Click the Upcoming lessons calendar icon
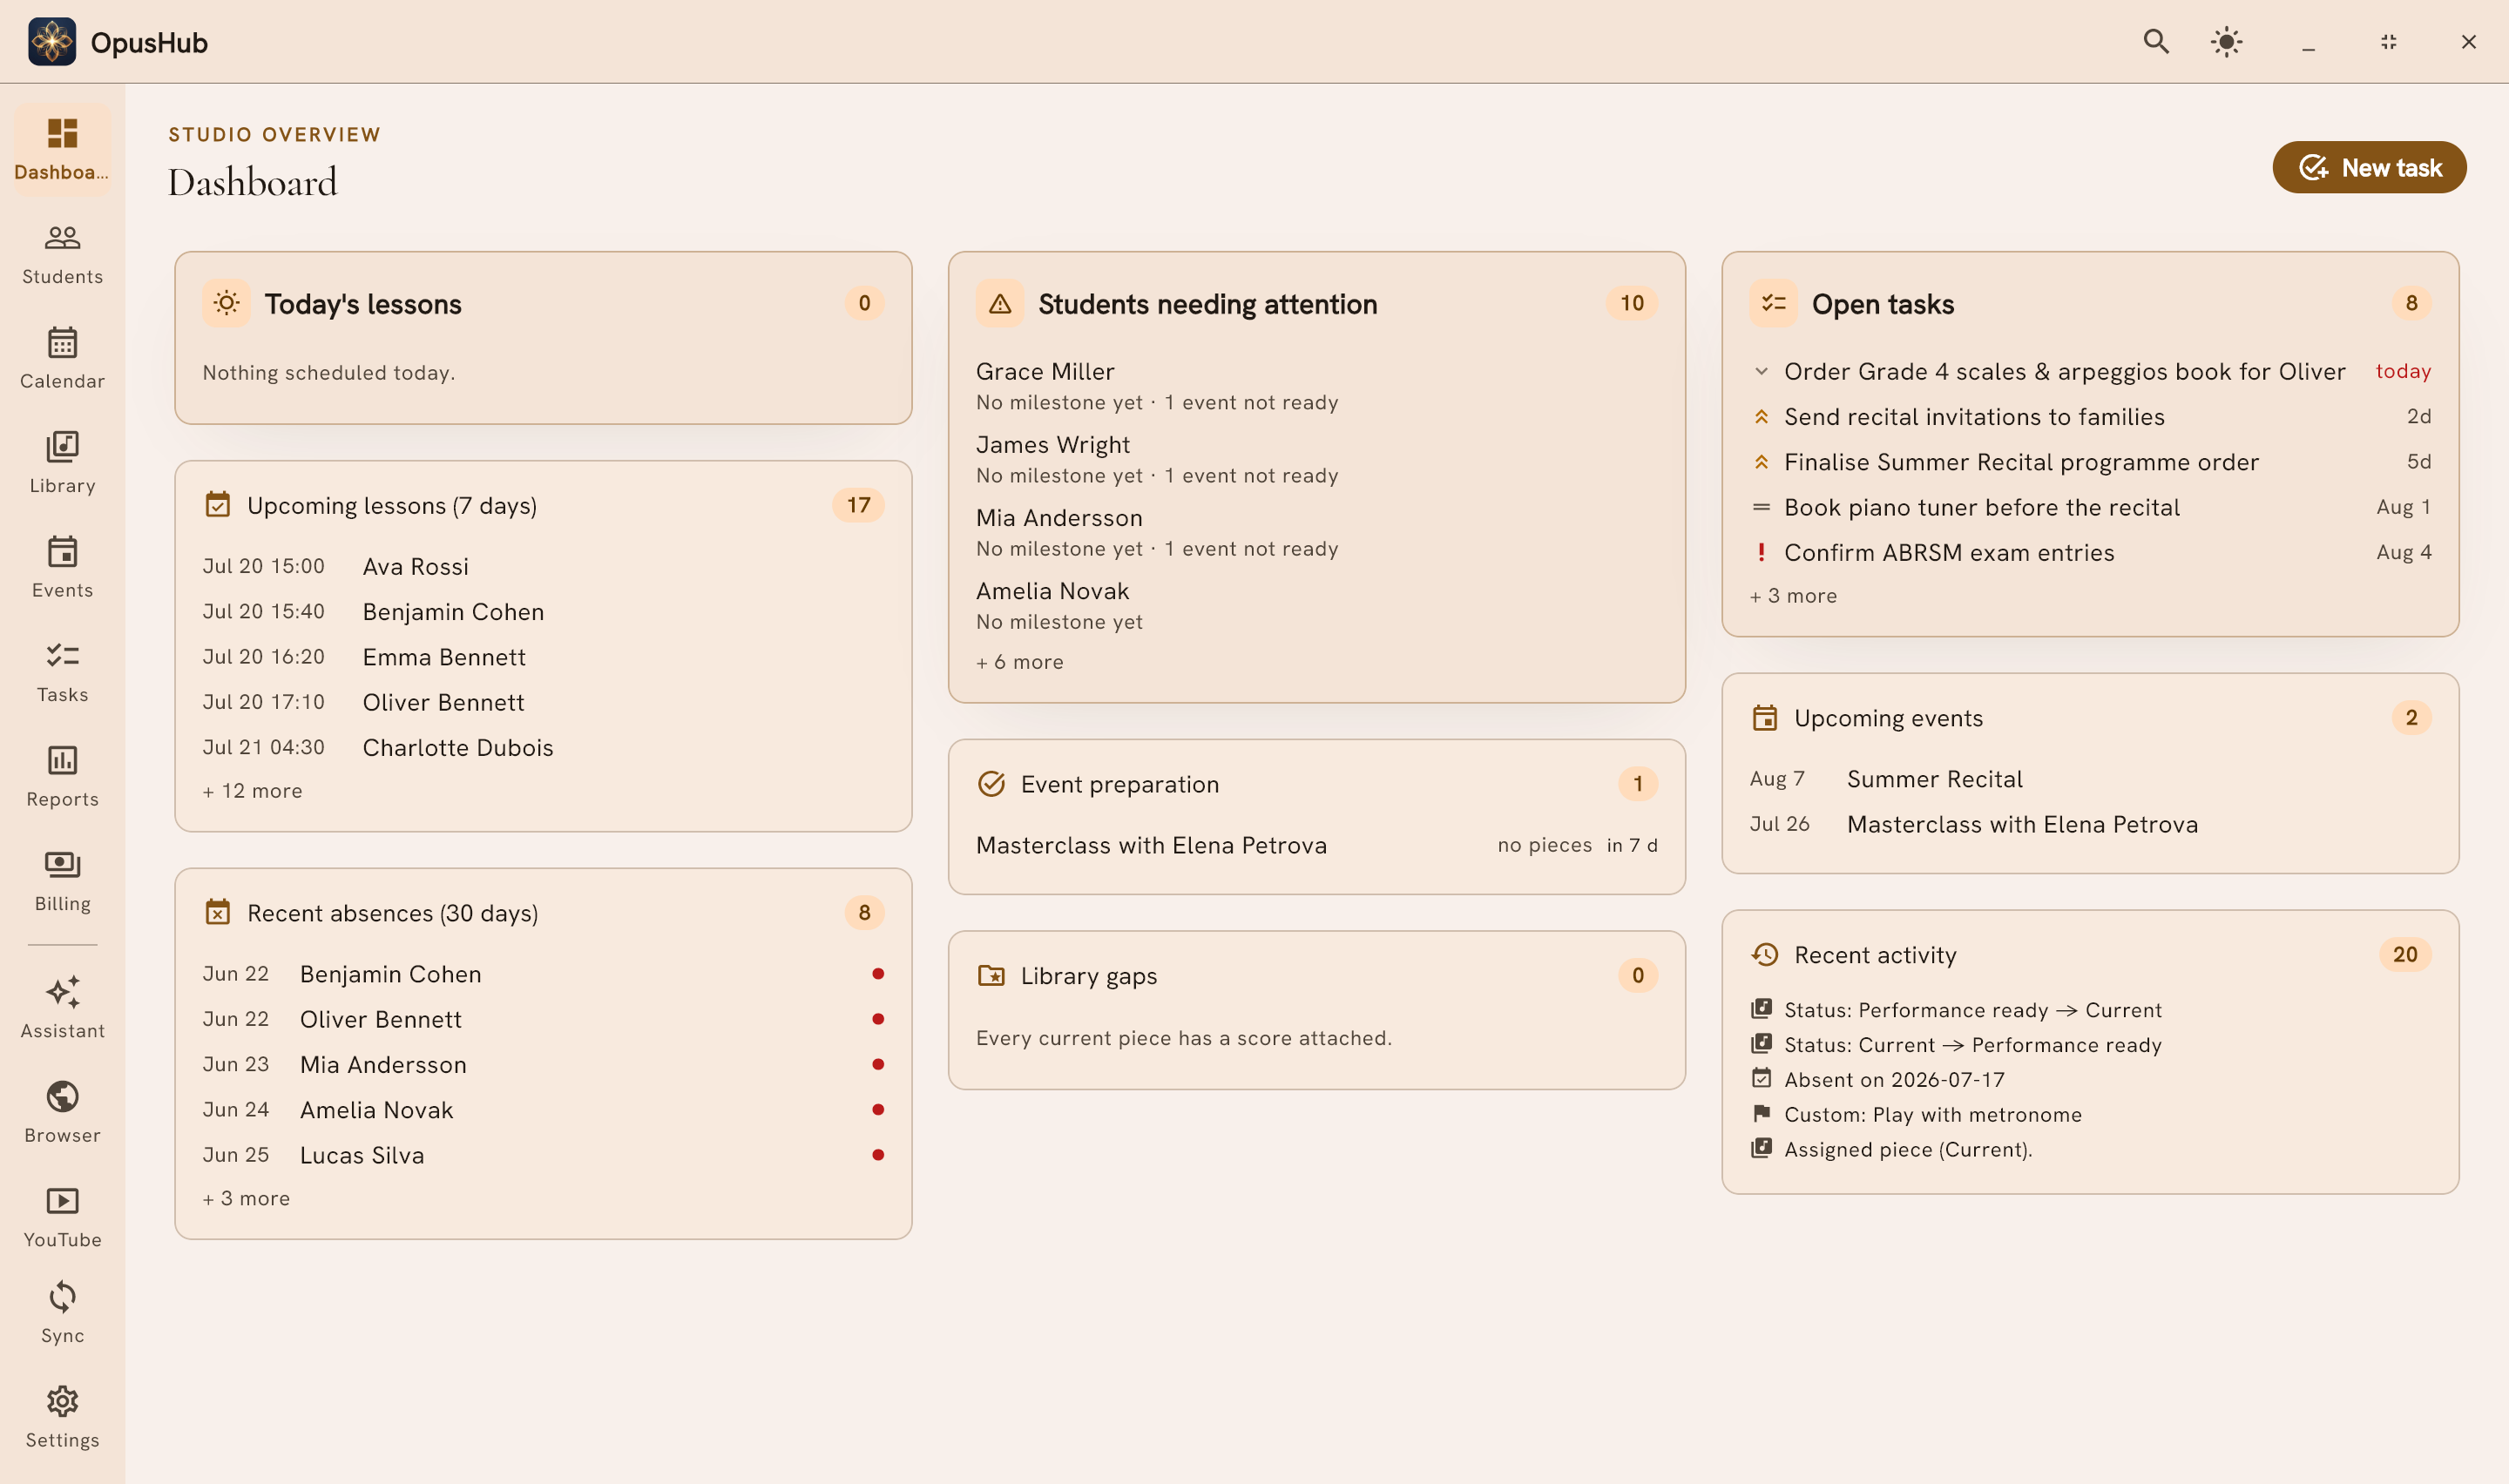The height and width of the screenshot is (1484, 2509). [218, 505]
